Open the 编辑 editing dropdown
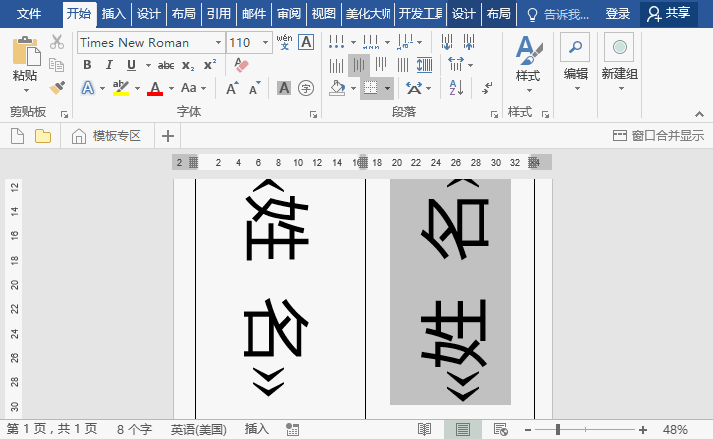The height and width of the screenshot is (439, 713). click(x=575, y=60)
